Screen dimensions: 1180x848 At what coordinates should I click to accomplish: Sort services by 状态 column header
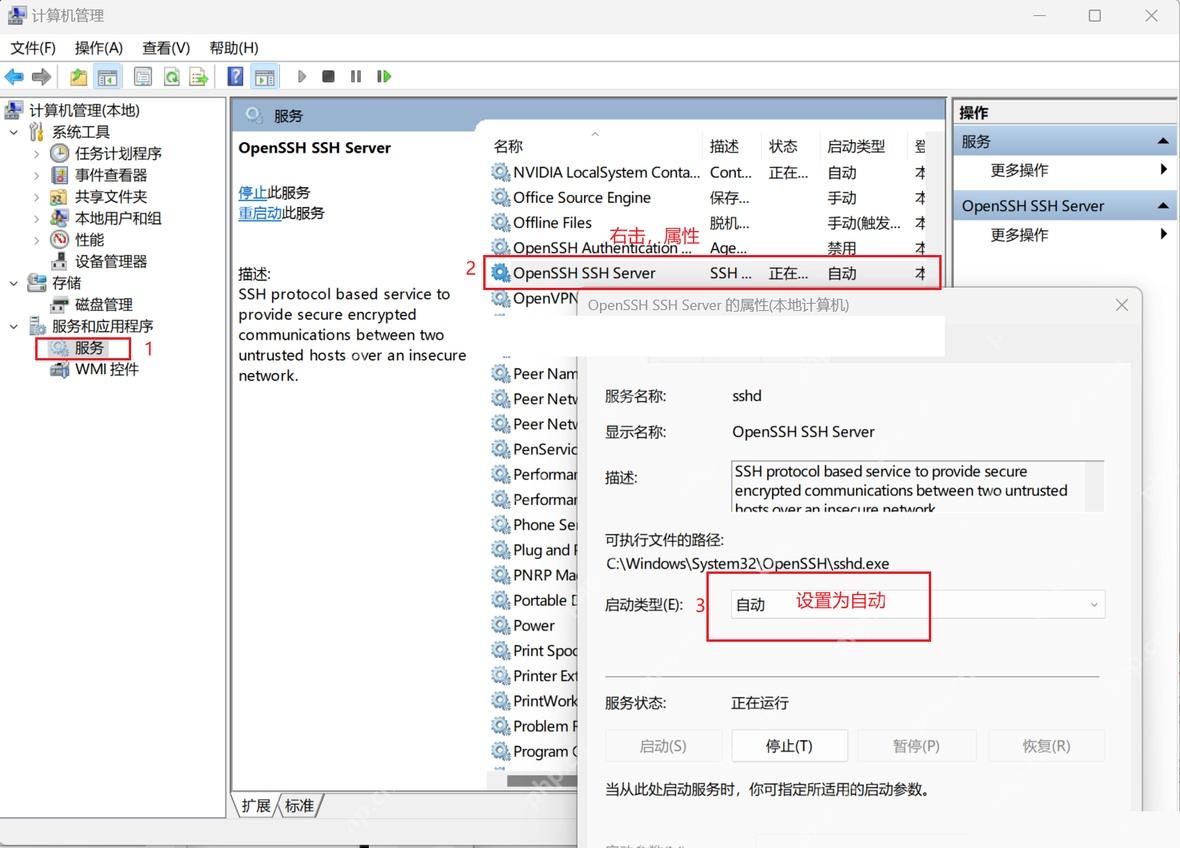click(x=783, y=146)
